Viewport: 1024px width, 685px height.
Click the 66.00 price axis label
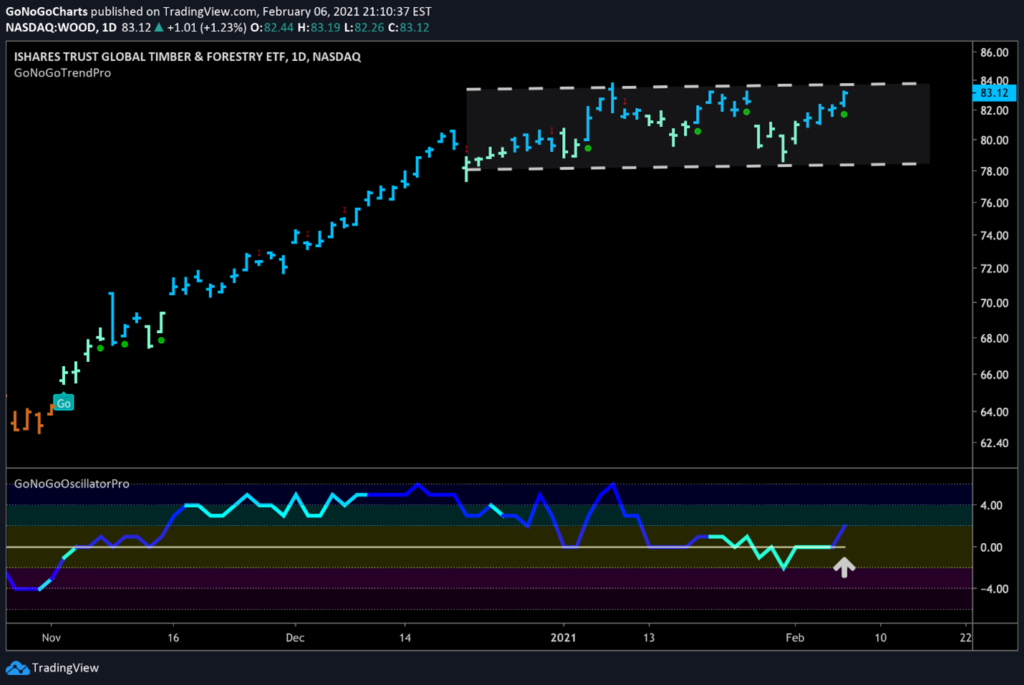(x=994, y=375)
